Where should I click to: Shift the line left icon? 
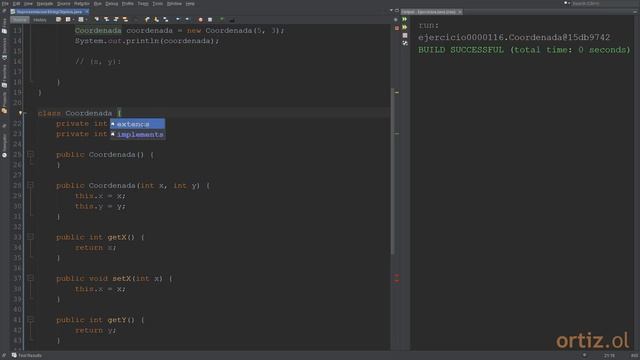coord(178,19)
